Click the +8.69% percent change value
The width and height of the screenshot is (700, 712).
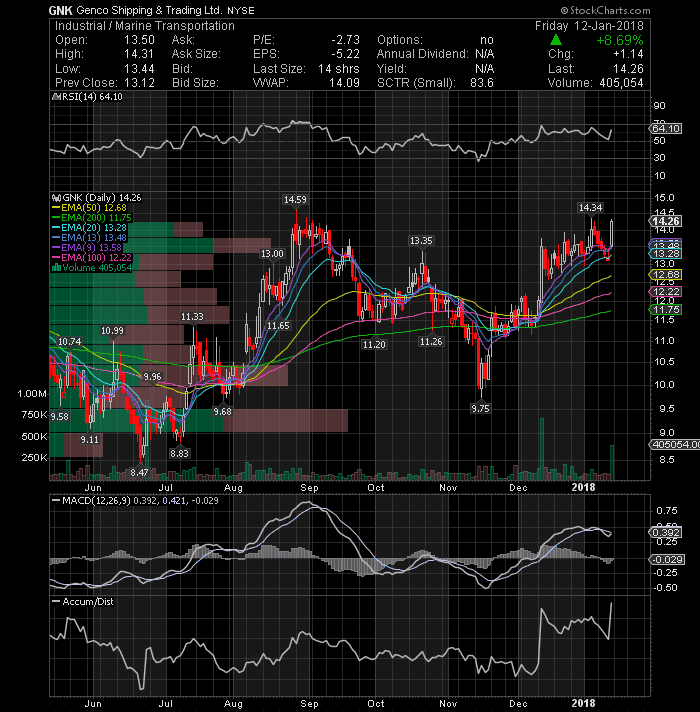tap(620, 40)
